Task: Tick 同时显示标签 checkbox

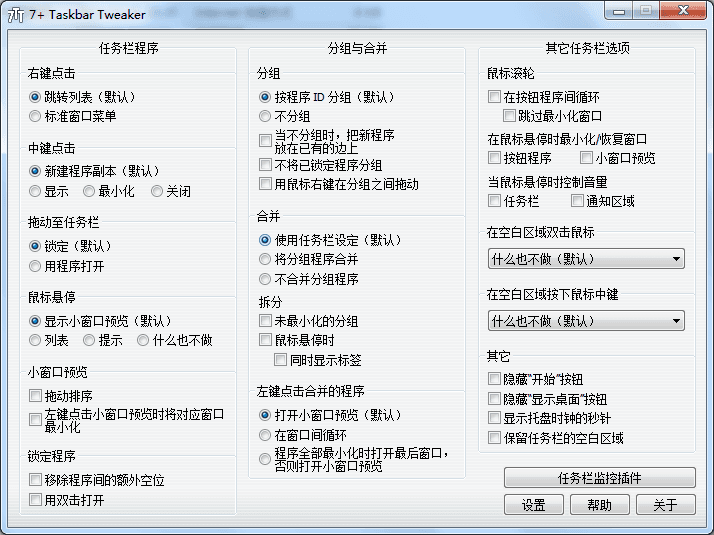Action: pyautogui.click(x=280, y=360)
